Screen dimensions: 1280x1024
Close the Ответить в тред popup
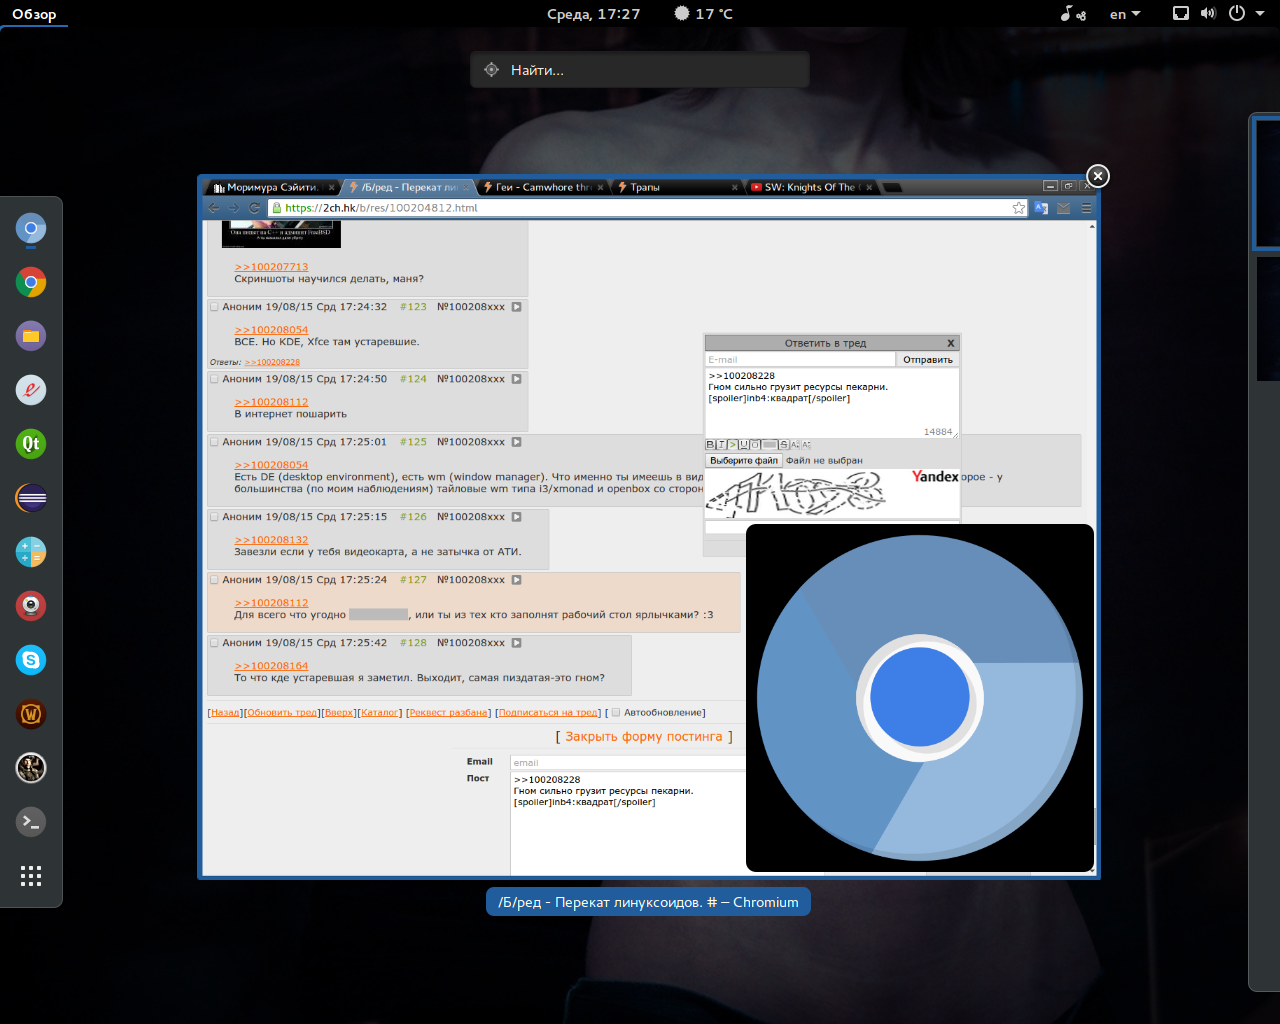click(950, 343)
